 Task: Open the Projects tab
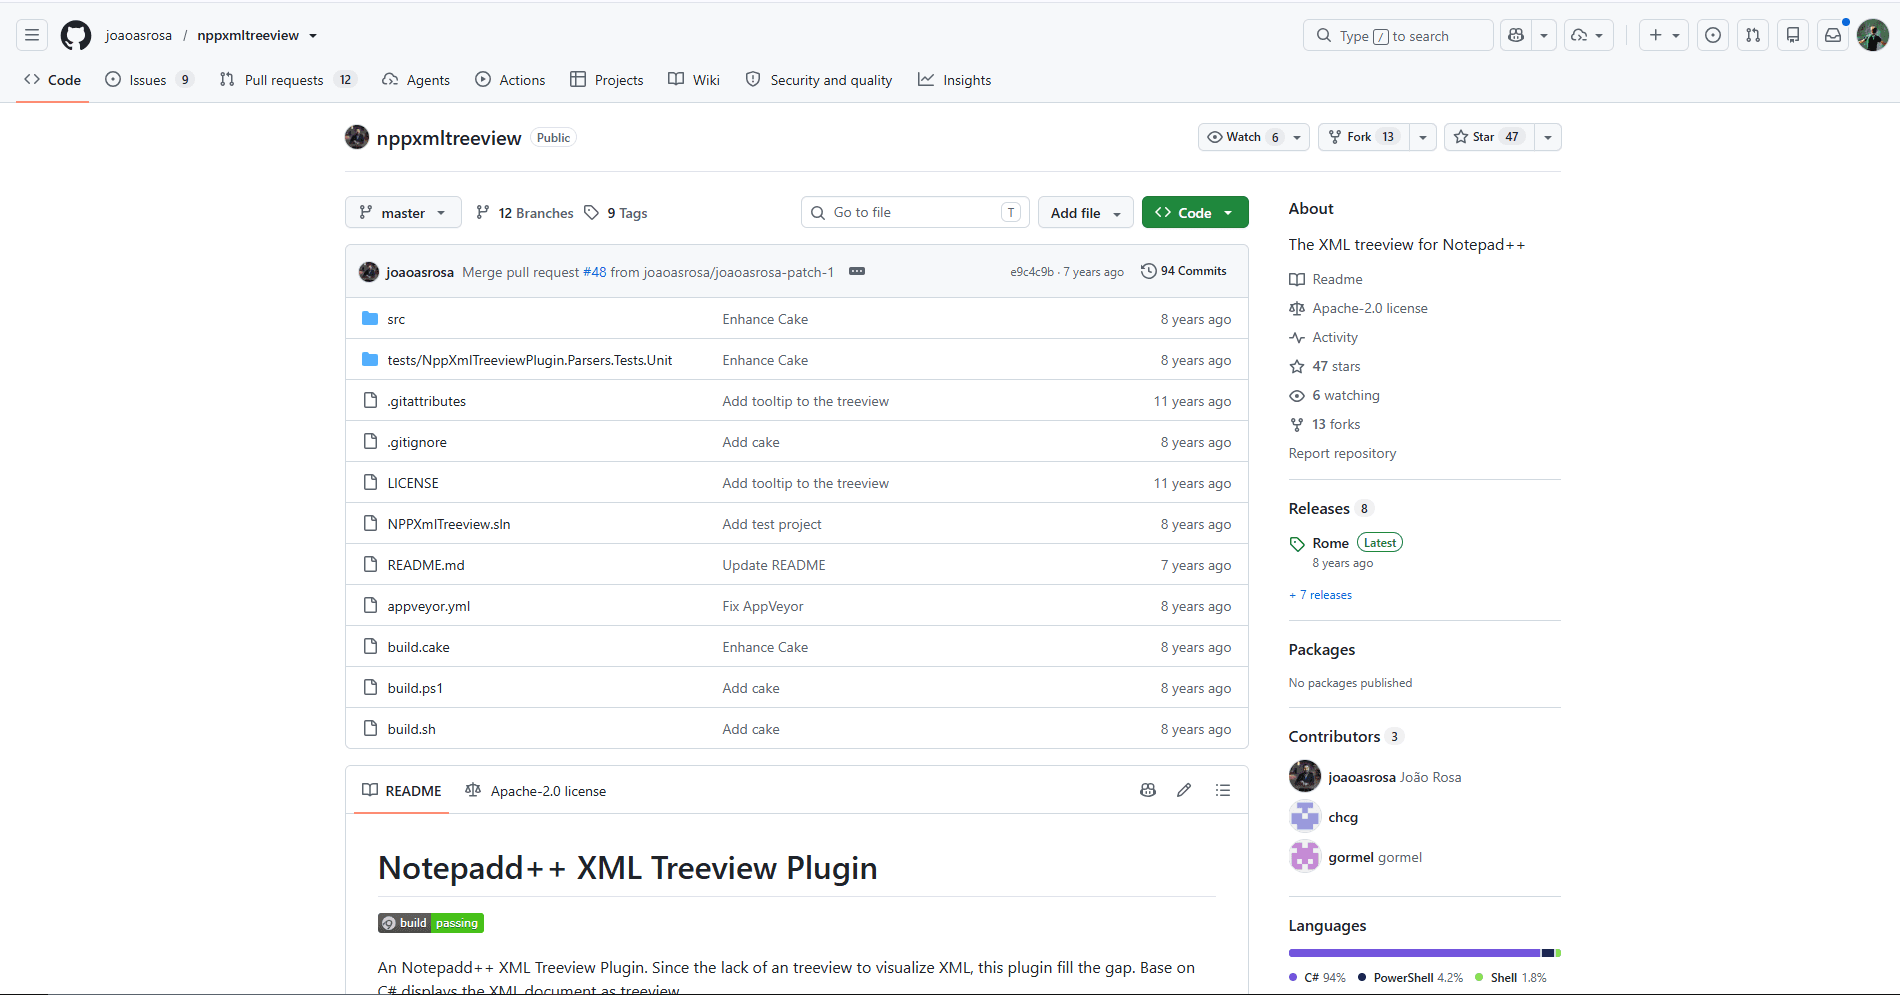[x=607, y=80]
